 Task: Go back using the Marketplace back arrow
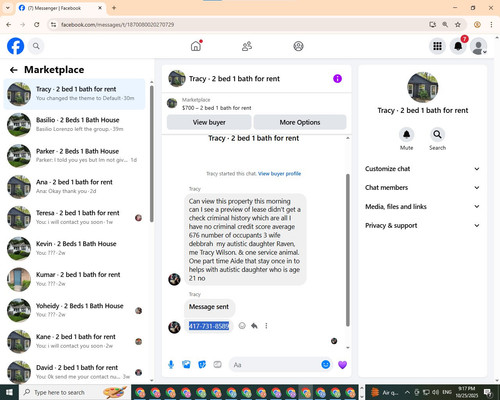14,70
